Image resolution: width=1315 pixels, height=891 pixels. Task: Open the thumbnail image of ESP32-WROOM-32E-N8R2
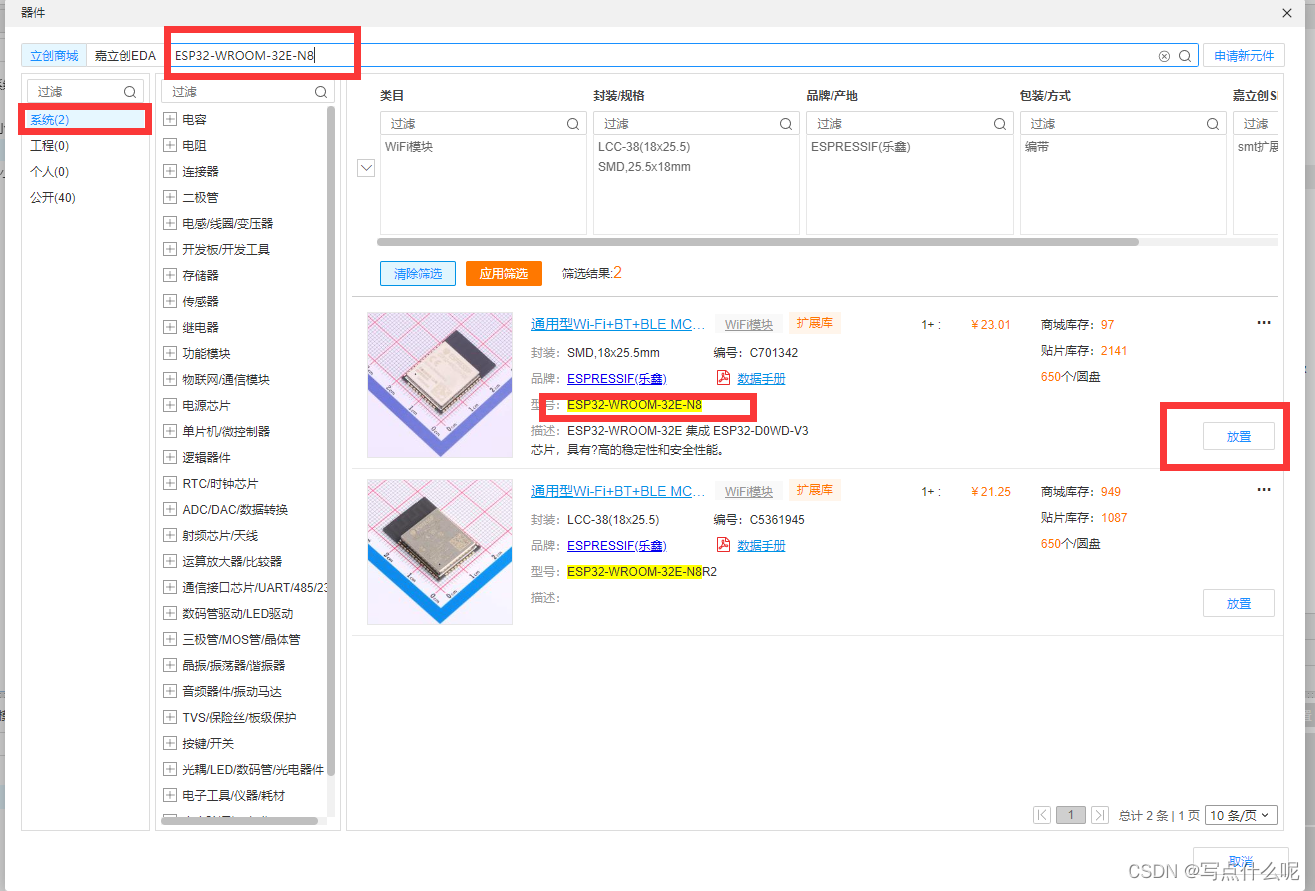point(440,552)
